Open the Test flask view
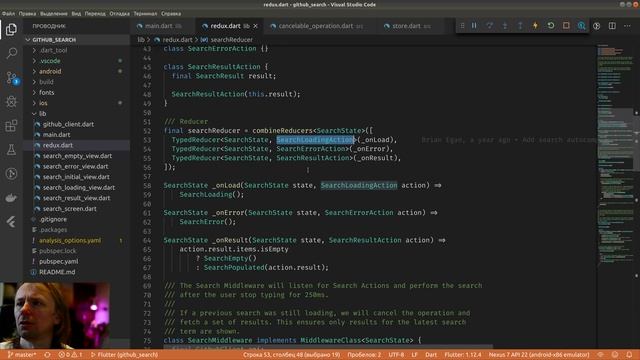This screenshot has width=640, height=360. point(11,149)
